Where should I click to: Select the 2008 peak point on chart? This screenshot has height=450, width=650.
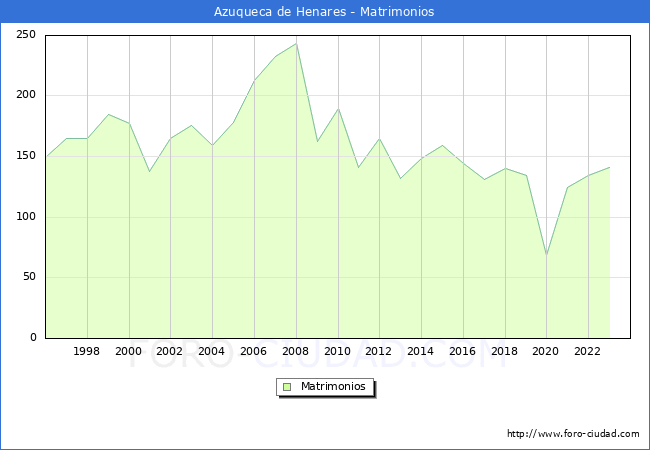pos(296,44)
